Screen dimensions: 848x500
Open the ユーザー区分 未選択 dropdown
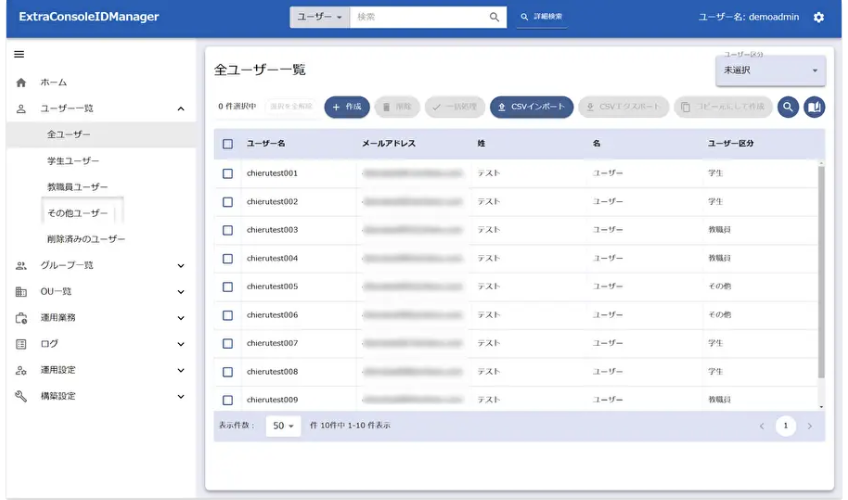coord(770,70)
